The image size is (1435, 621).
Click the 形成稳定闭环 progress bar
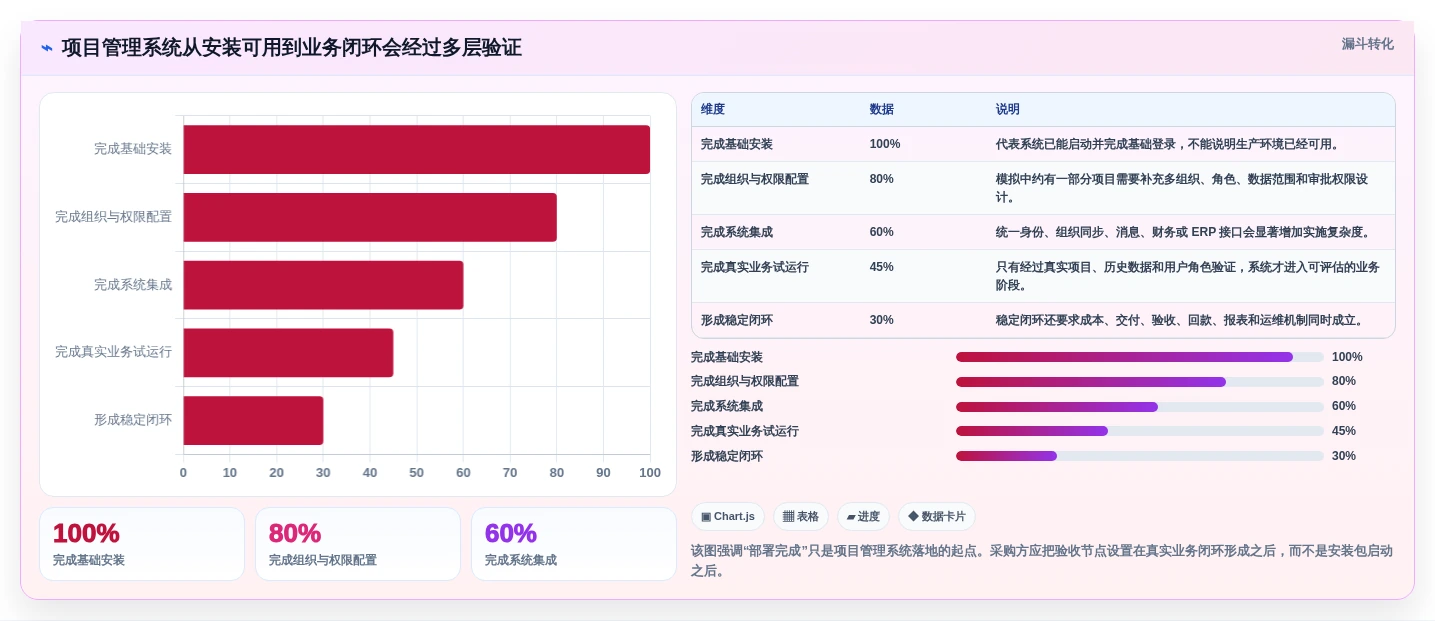1140,456
